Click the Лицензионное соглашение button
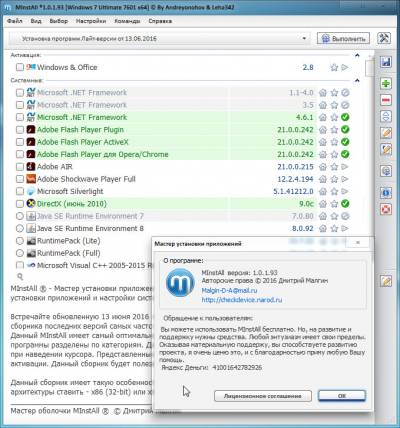 263,396
